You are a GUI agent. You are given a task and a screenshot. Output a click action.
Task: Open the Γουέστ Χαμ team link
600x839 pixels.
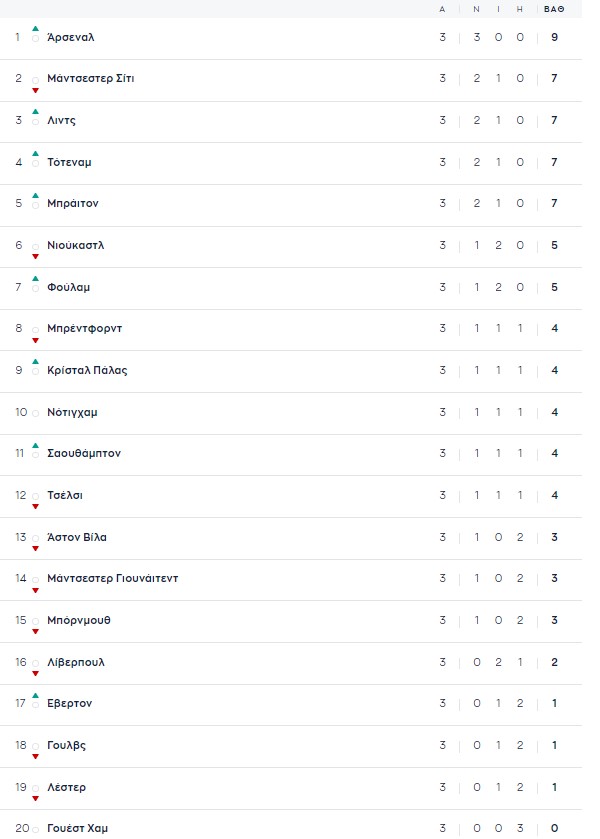[77, 828]
